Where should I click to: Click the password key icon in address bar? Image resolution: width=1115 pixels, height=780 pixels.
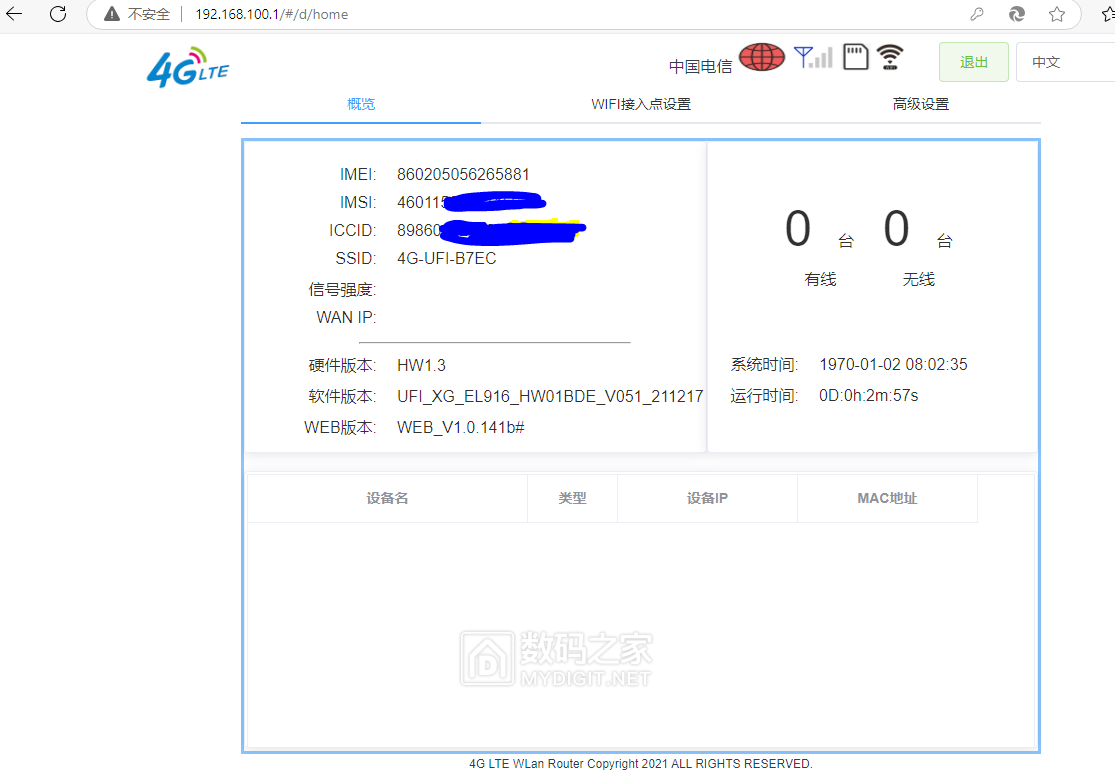pyautogui.click(x=977, y=14)
